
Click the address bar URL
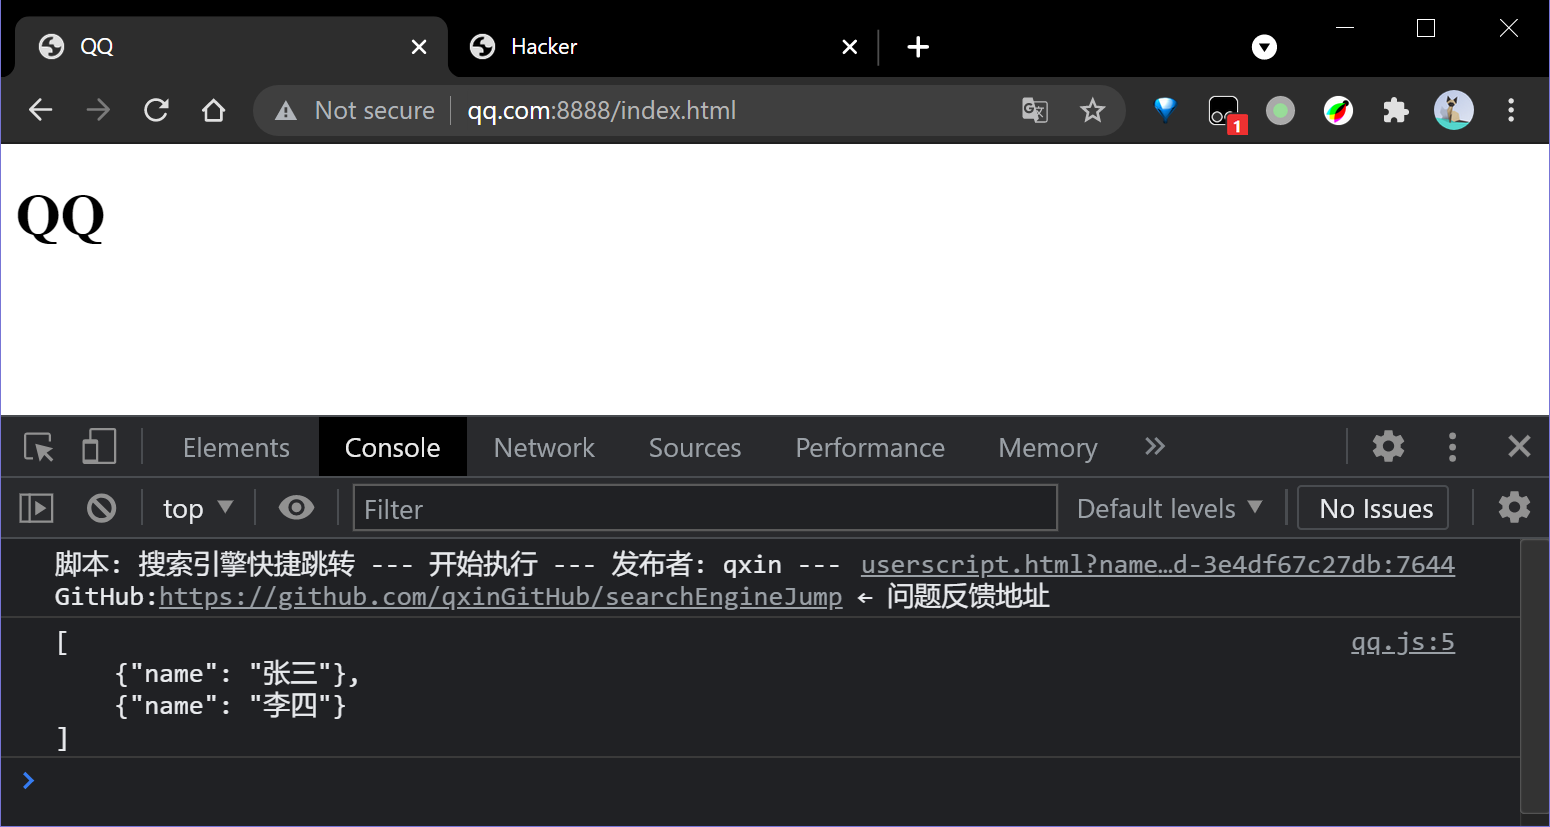[x=602, y=110]
